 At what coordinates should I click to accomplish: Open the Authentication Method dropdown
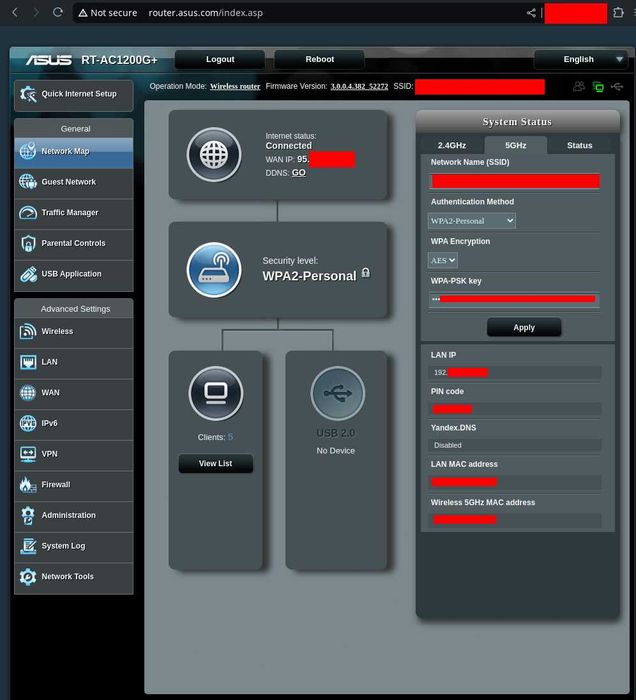click(471, 221)
